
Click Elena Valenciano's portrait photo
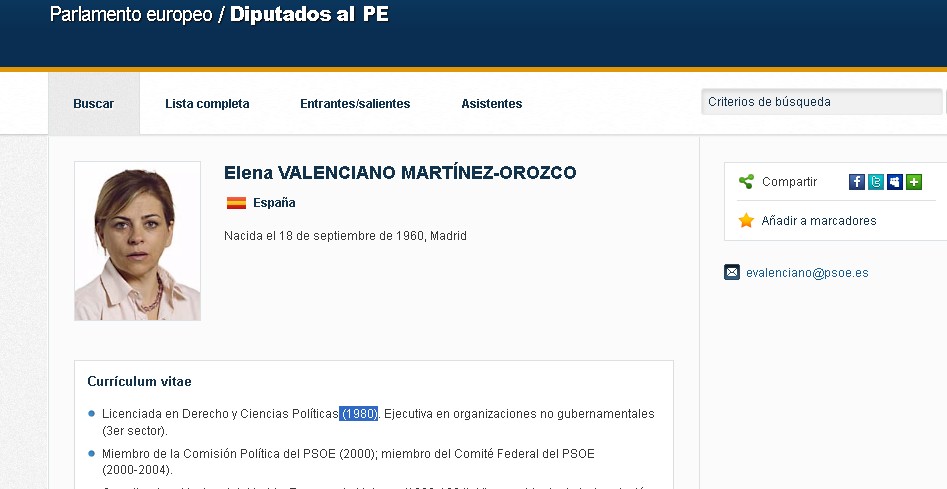pyautogui.click(x=137, y=241)
